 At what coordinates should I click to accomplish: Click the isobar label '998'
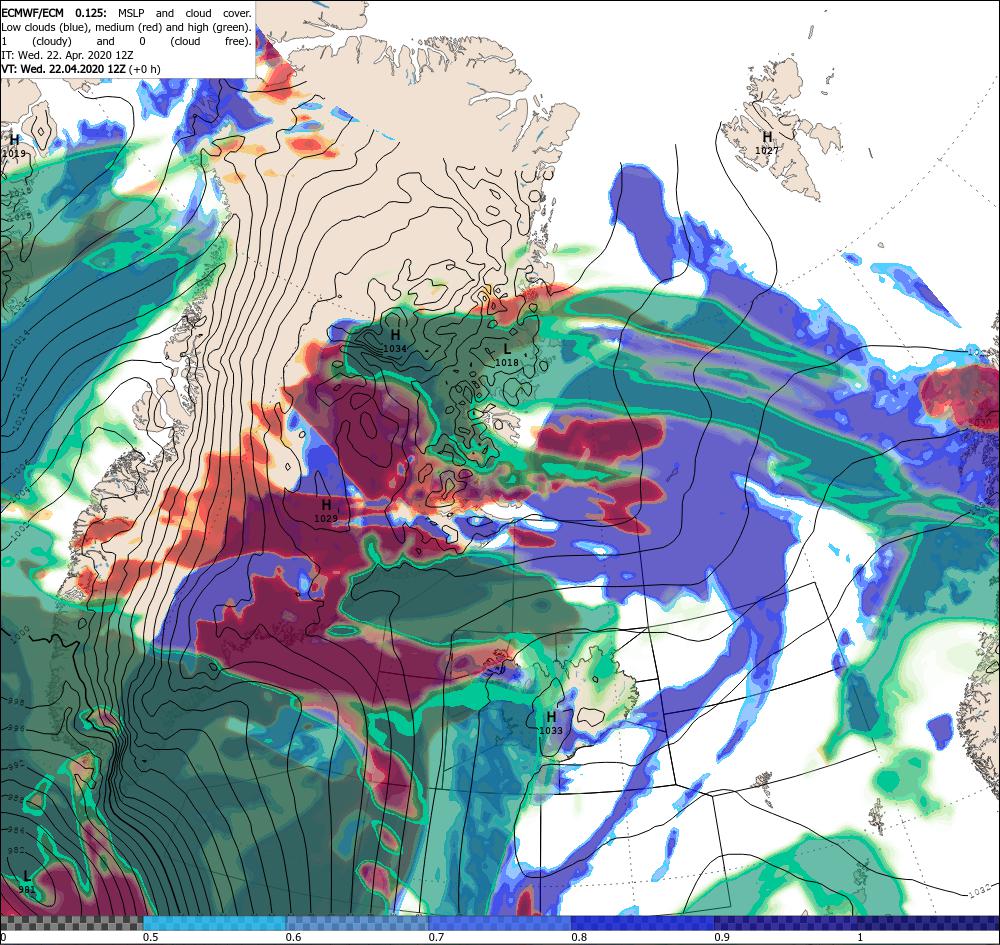(14, 701)
